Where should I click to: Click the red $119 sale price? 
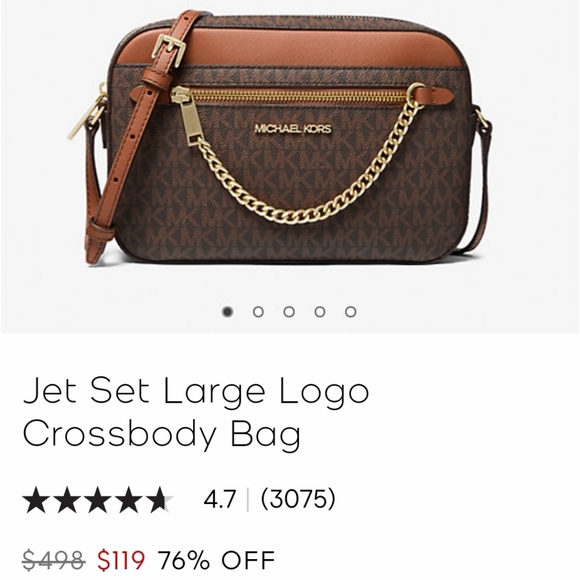pyautogui.click(x=121, y=560)
